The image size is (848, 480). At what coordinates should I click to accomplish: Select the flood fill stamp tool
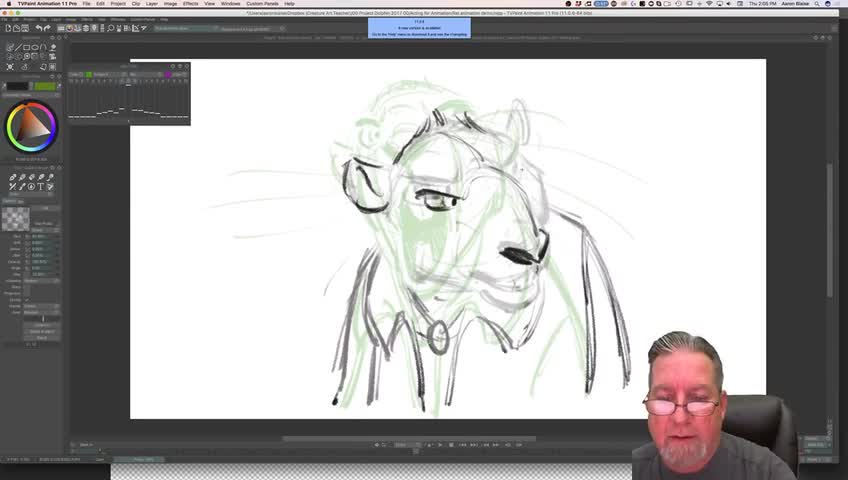(x=52, y=48)
